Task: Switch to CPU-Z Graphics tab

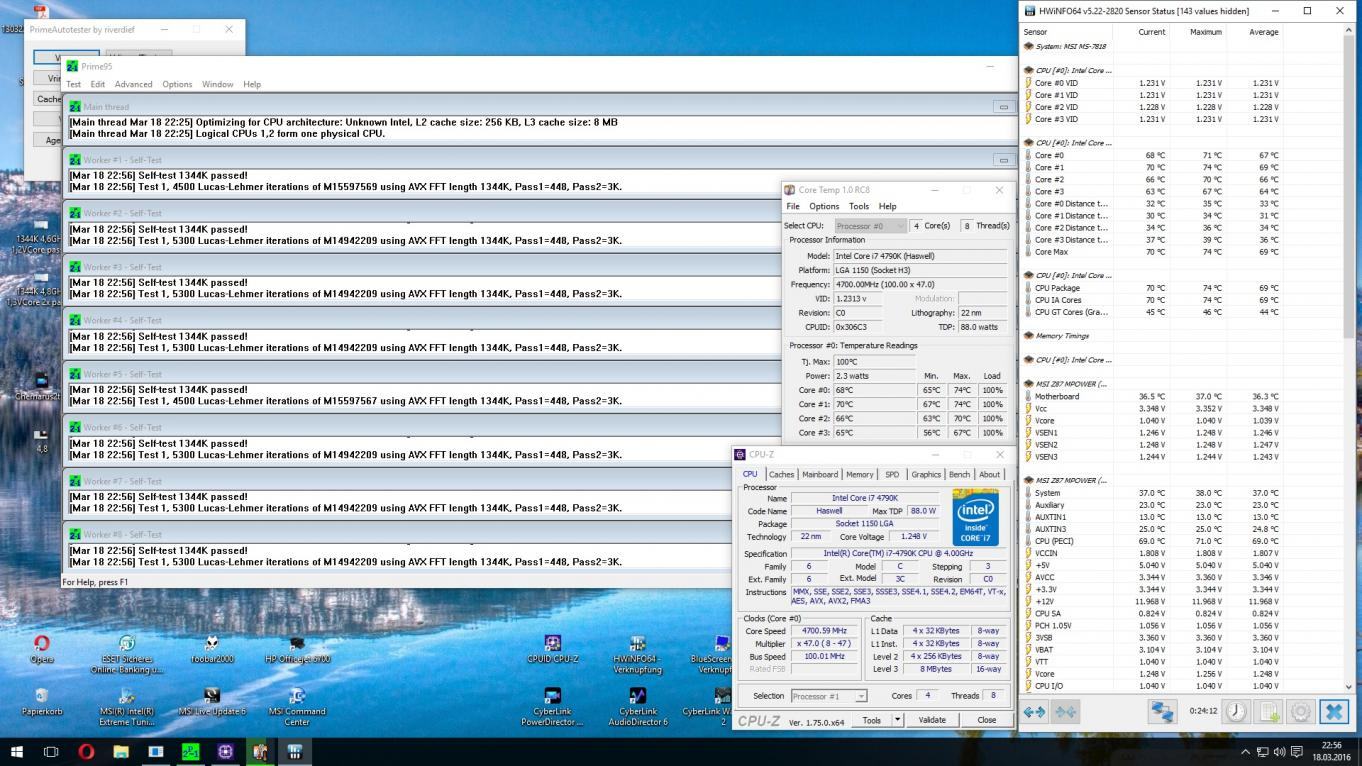Action: pos(926,474)
